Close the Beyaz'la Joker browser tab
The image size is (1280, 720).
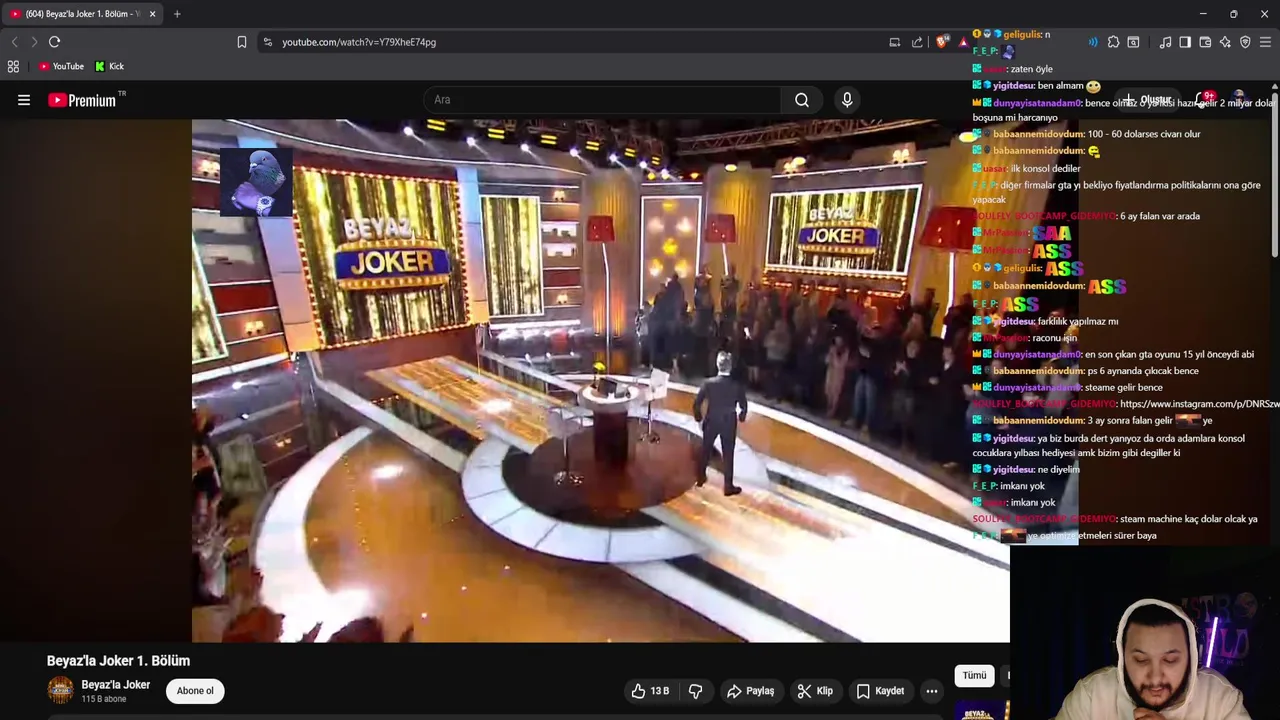[152, 14]
